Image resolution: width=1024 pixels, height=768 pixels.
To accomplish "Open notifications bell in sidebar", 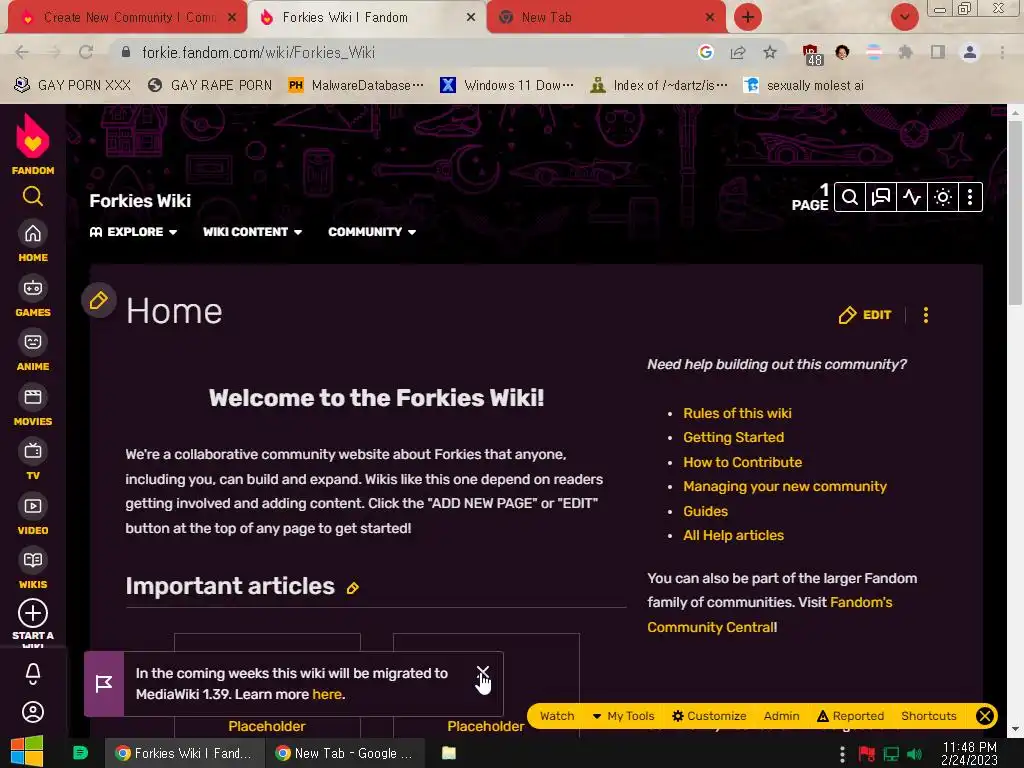I will pos(33,673).
